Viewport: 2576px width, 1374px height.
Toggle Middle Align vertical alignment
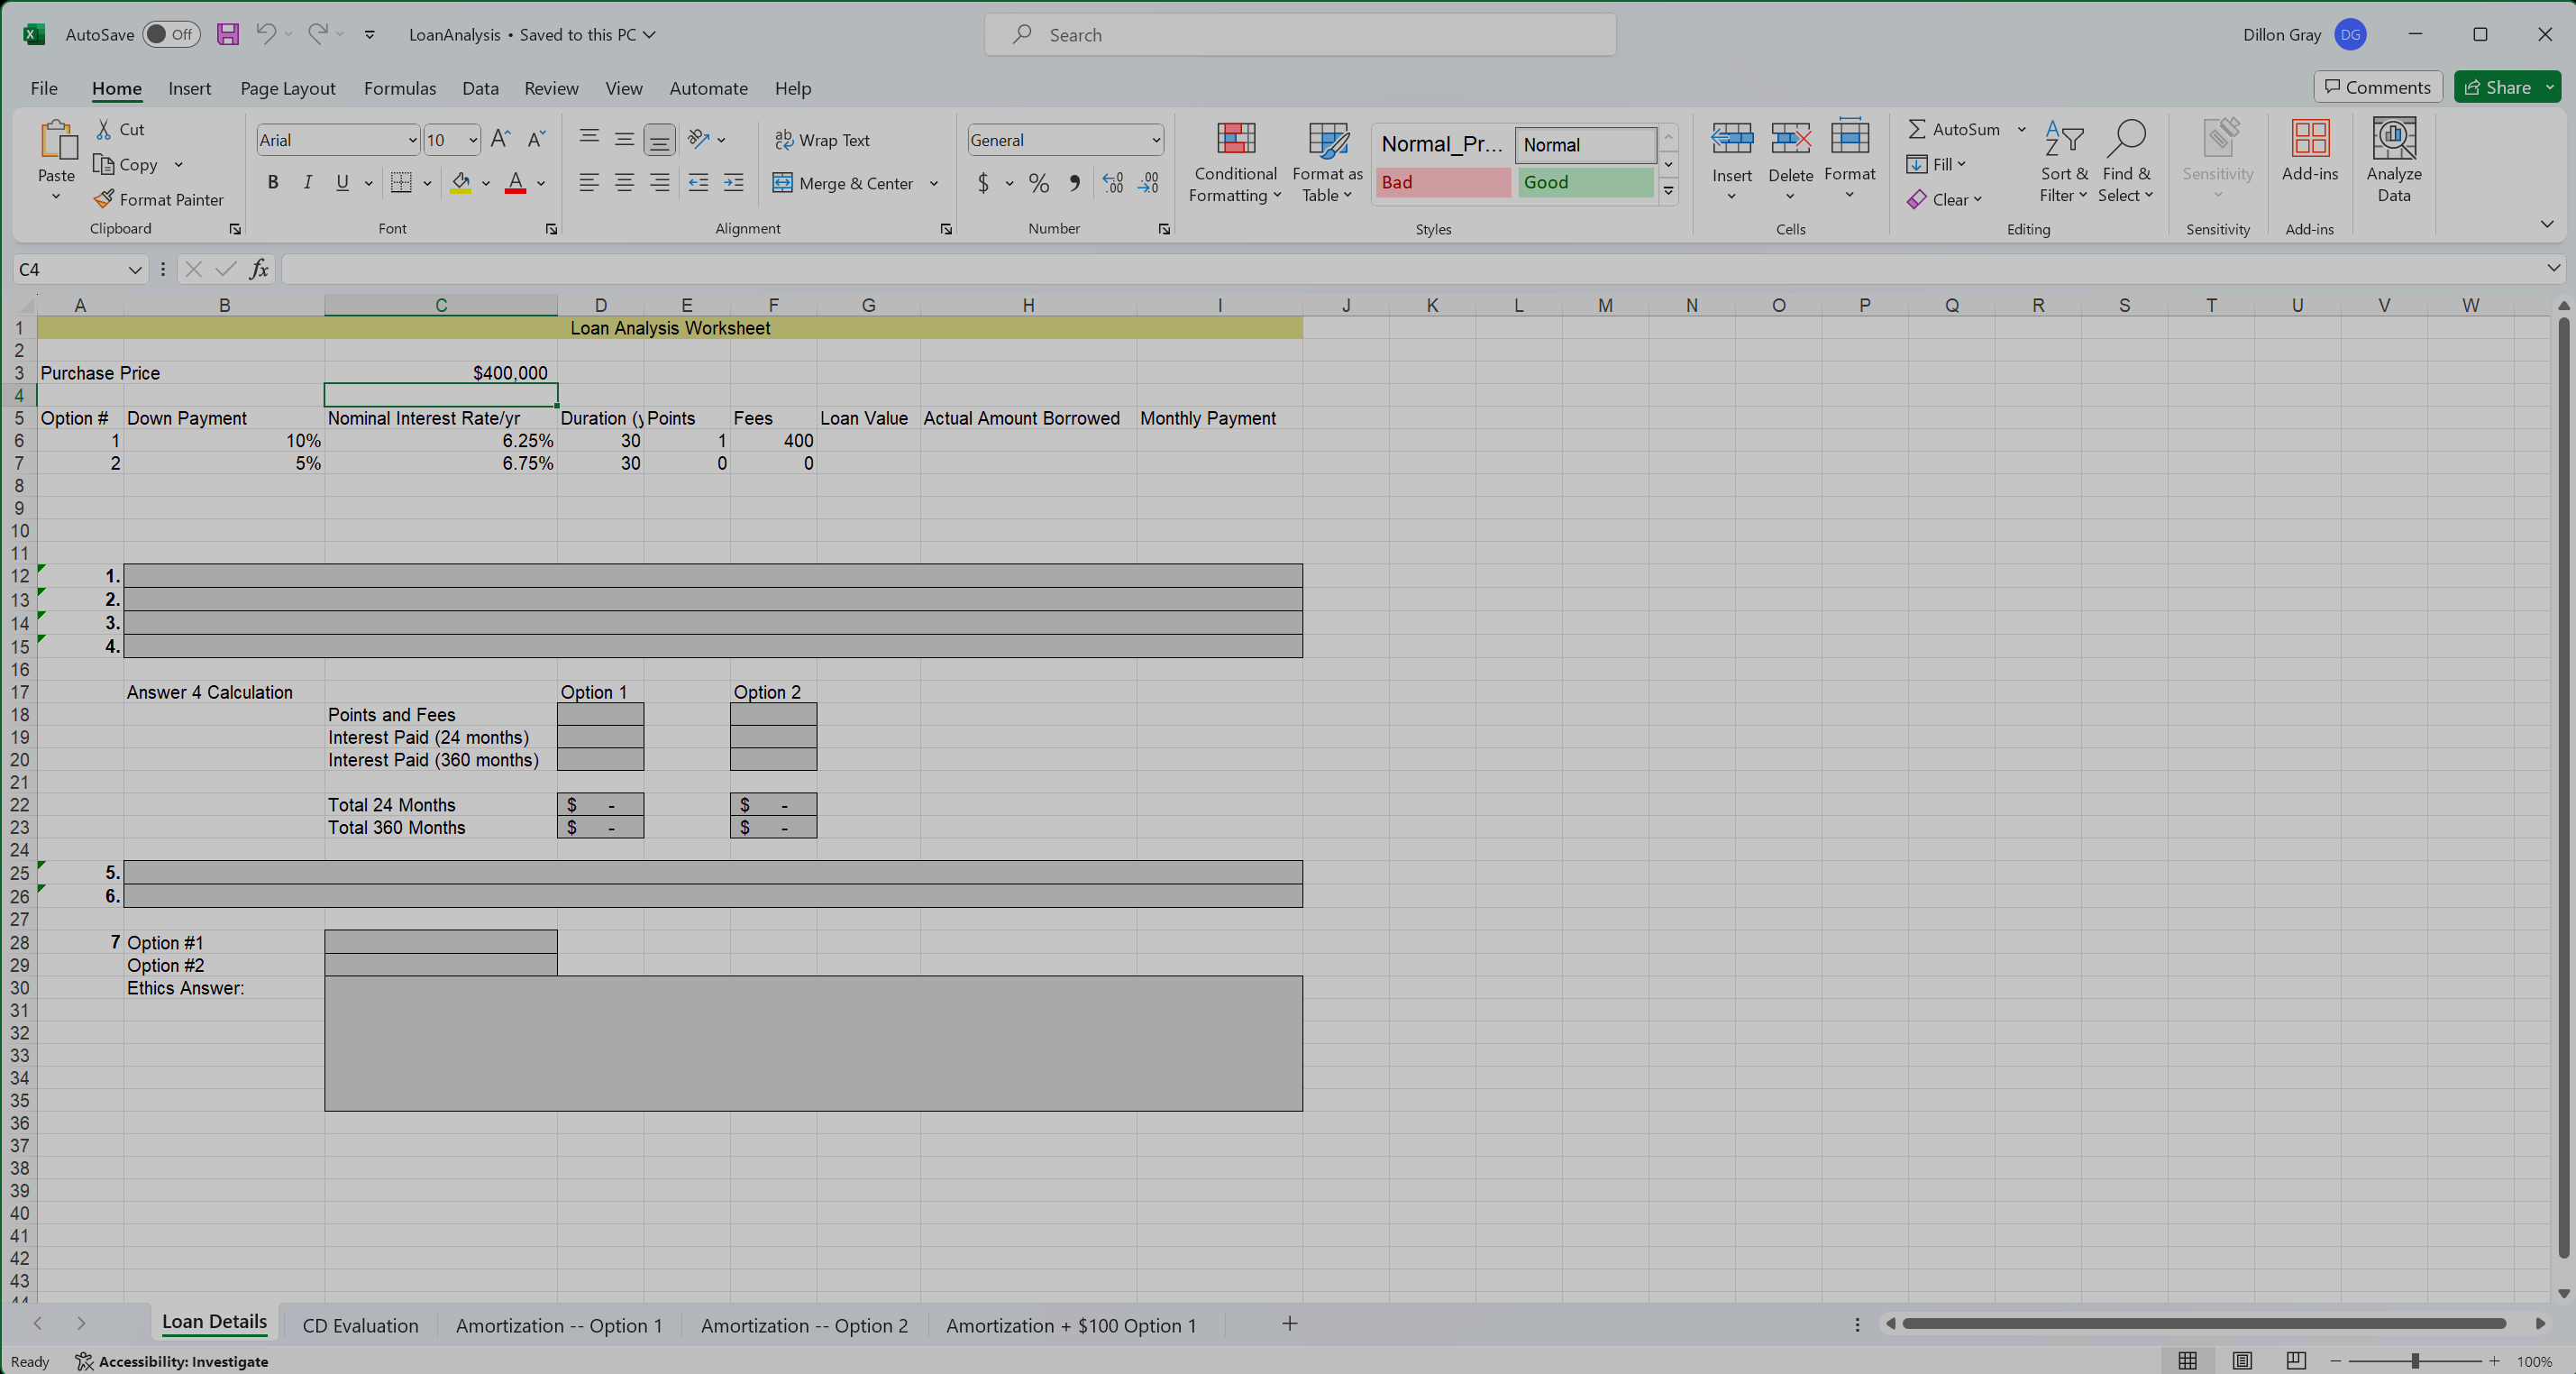[624, 139]
